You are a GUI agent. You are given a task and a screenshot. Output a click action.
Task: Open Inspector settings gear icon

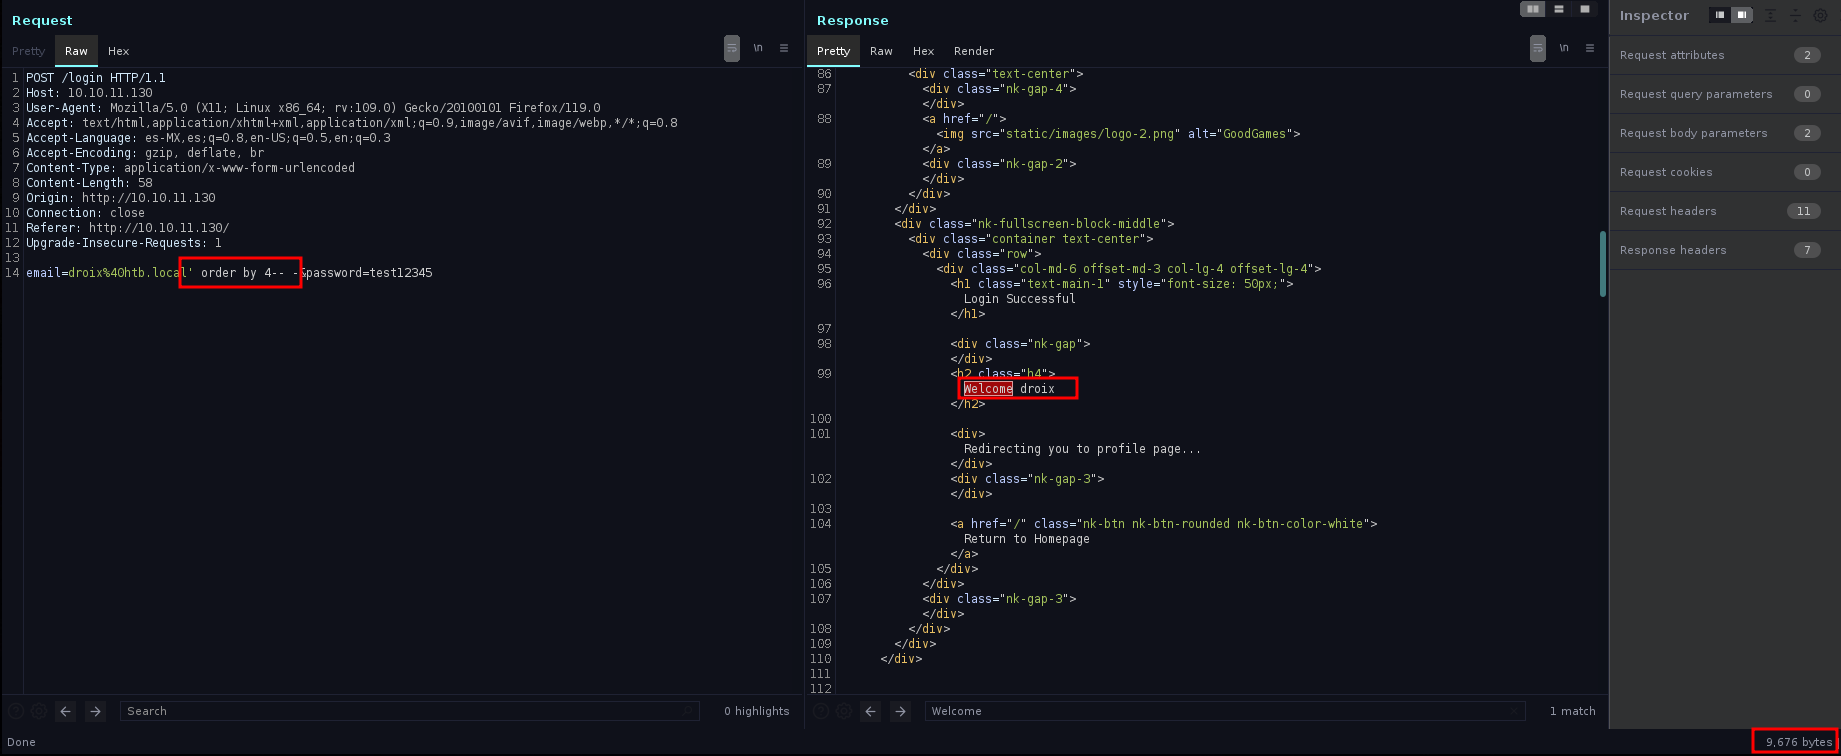click(x=1820, y=15)
